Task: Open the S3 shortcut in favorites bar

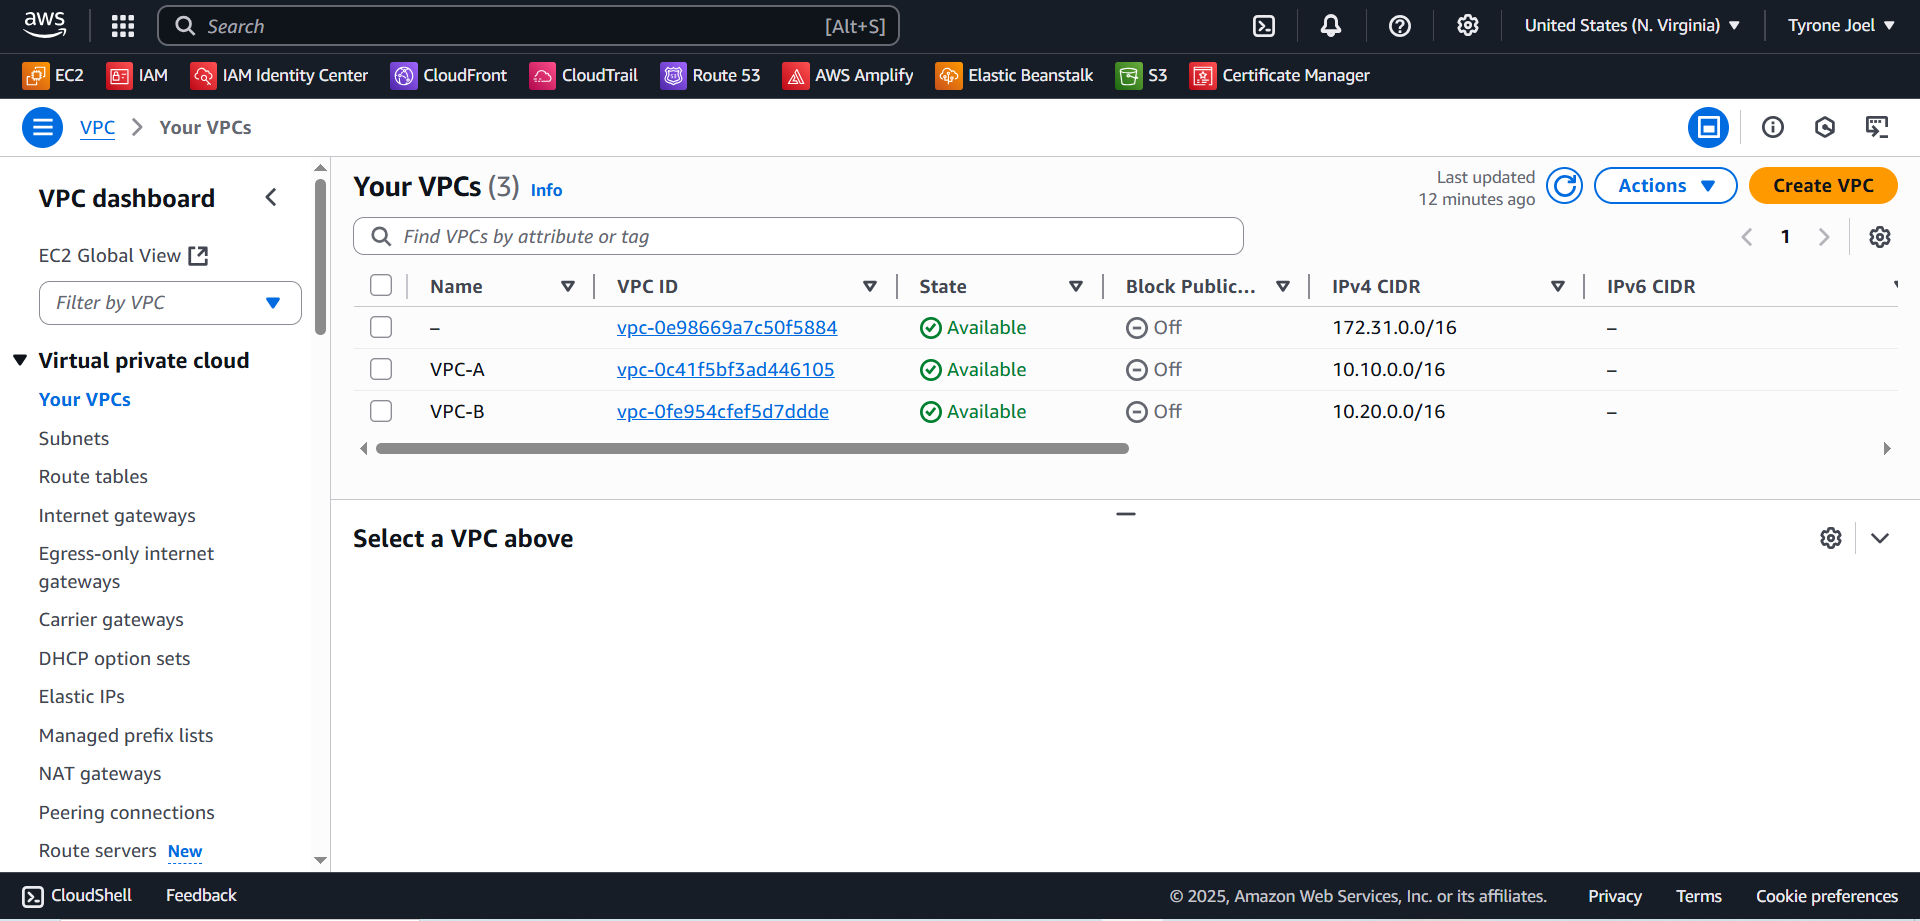Action: pyautogui.click(x=1142, y=76)
